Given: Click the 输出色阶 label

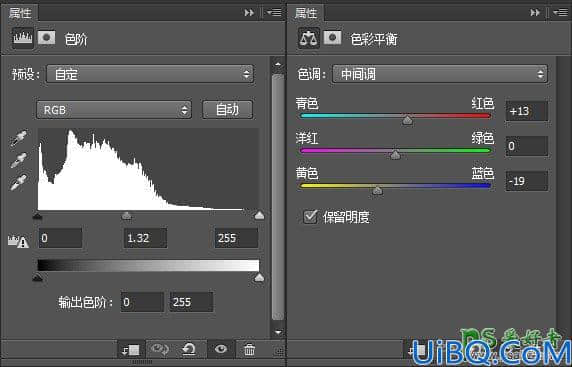Looking at the screenshot, I should (x=85, y=302).
